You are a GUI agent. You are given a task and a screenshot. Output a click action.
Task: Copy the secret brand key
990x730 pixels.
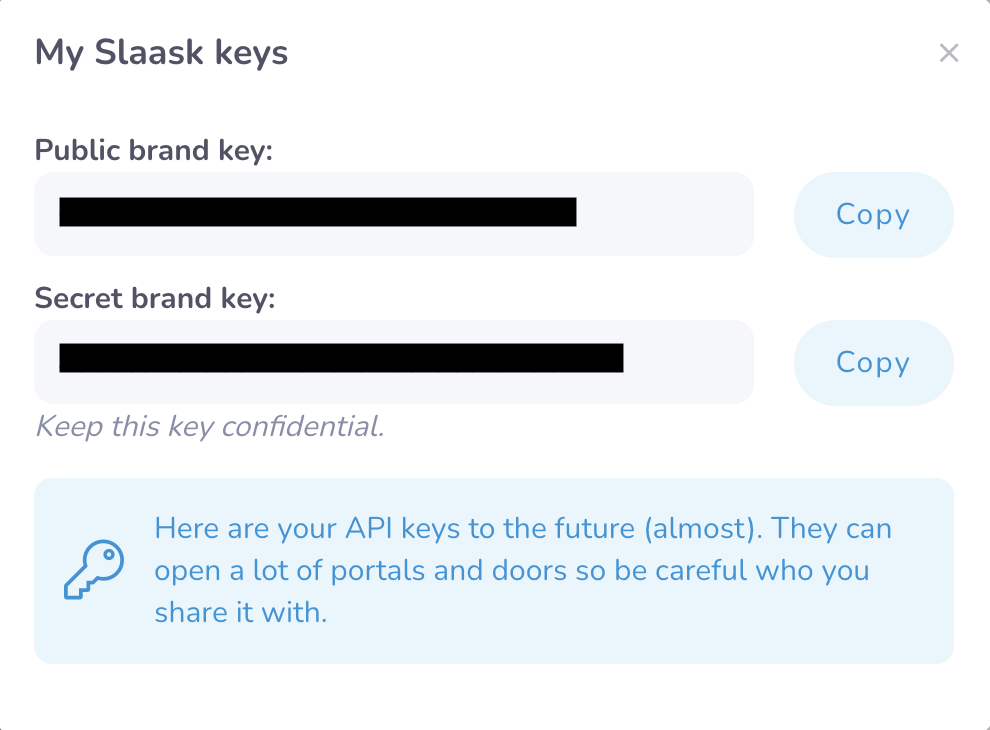tap(873, 362)
